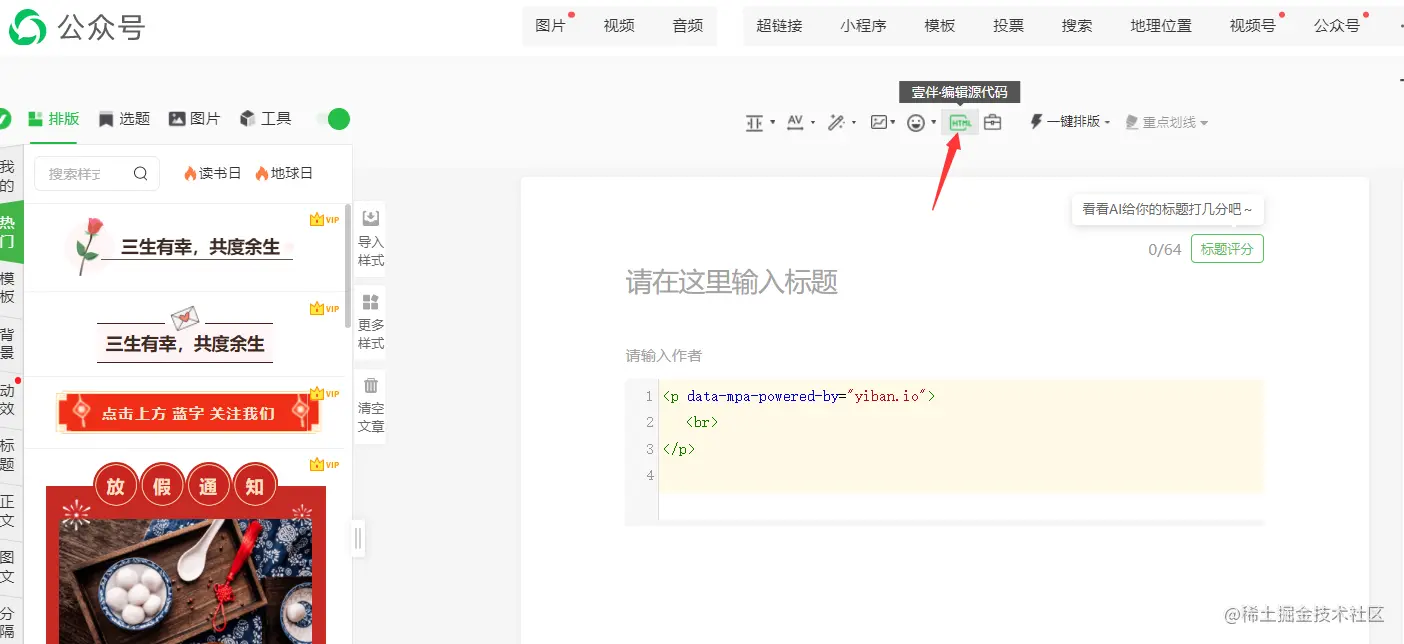The height and width of the screenshot is (644, 1404).
Task: Click line 4 in the code editor
Action: coord(960,475)
